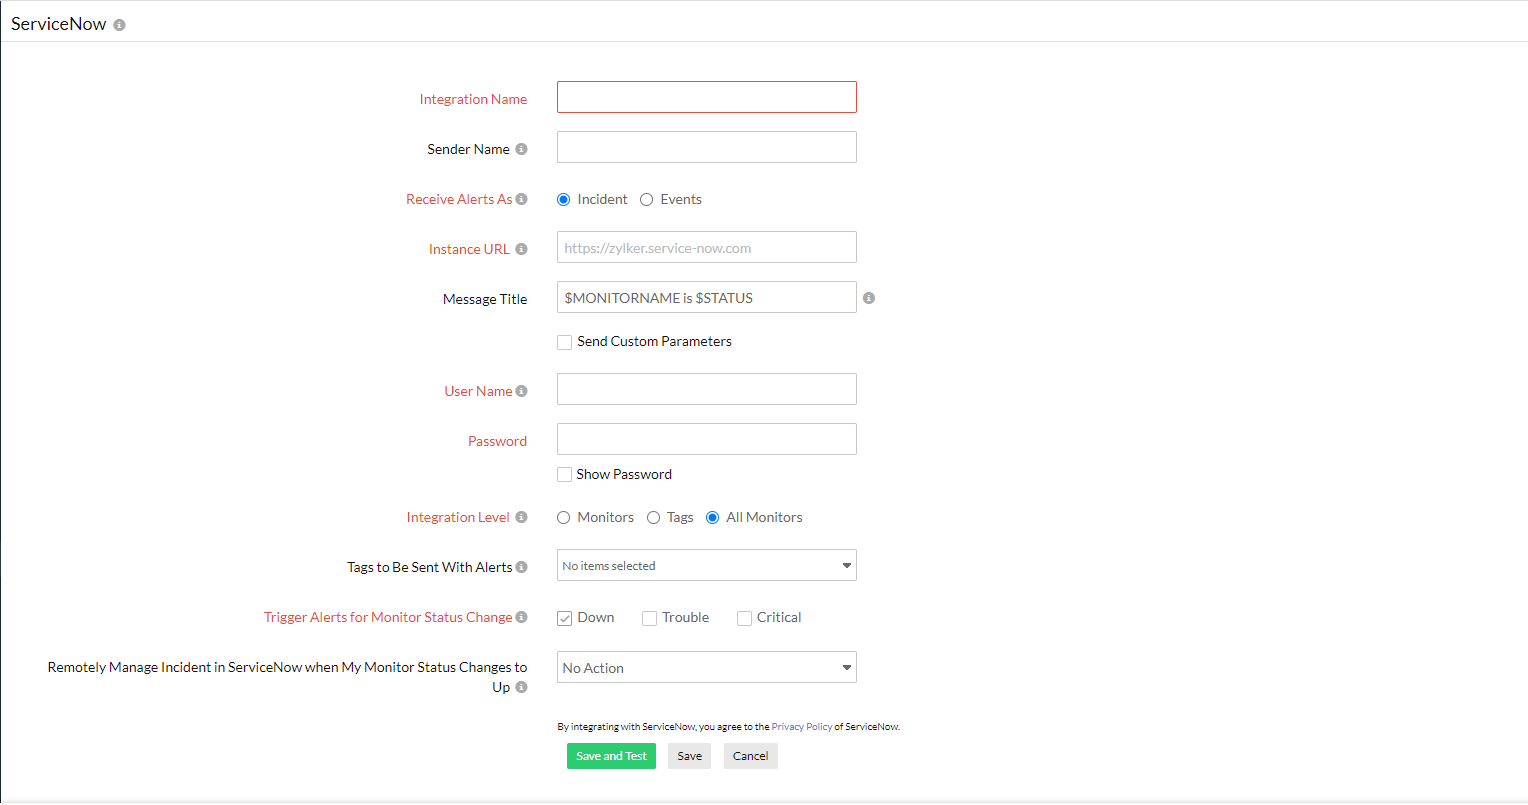The height and width of the screenshot is (805, 1528).
Task: Click the User Name info icon
Action: [521, 391]
